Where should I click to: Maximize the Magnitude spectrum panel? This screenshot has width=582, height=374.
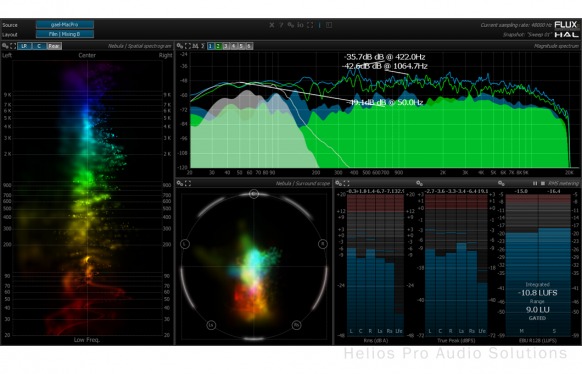click(188, 46)
